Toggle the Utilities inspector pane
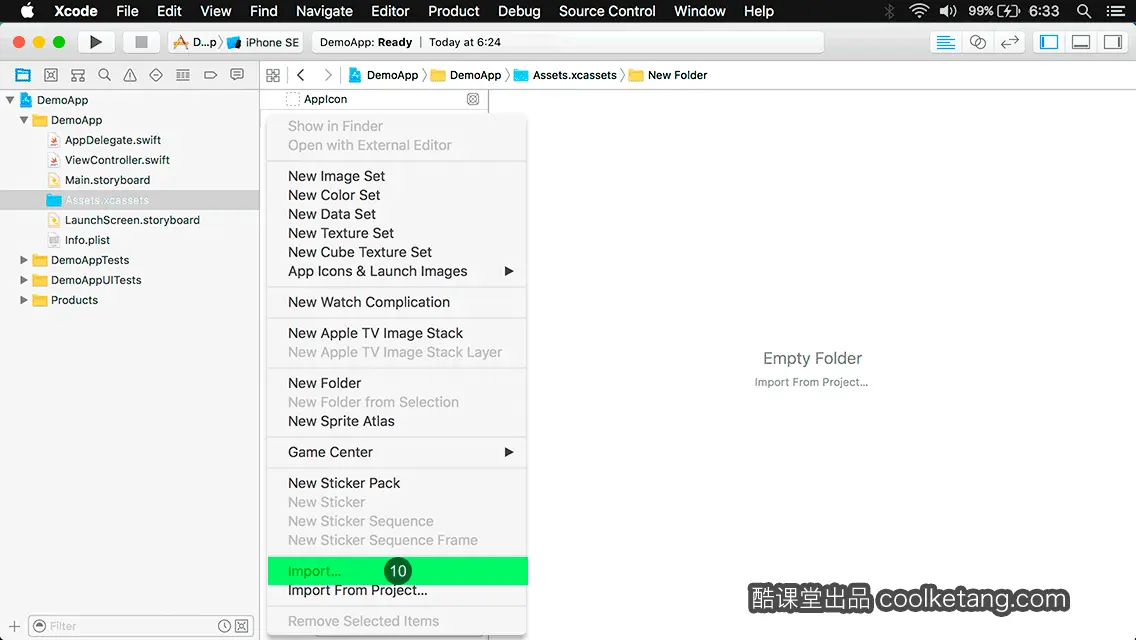 [x=1113, y=42]
